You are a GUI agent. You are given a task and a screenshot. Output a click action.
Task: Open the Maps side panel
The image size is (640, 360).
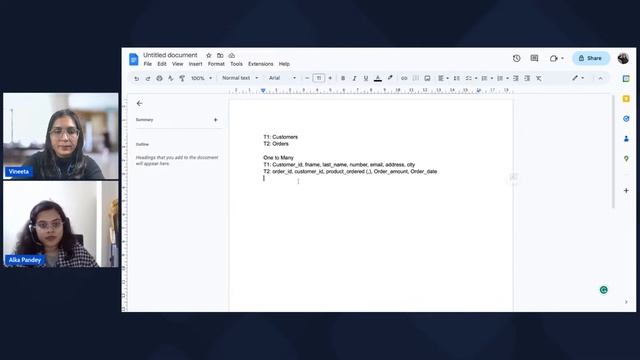coord(626,159)
